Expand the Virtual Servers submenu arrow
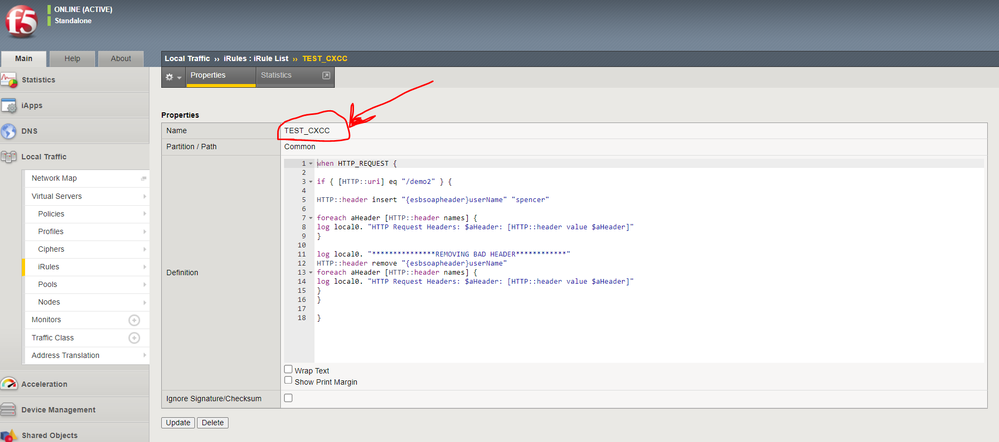The height and width of the screenshot is (442, 999). click(143, 197)
